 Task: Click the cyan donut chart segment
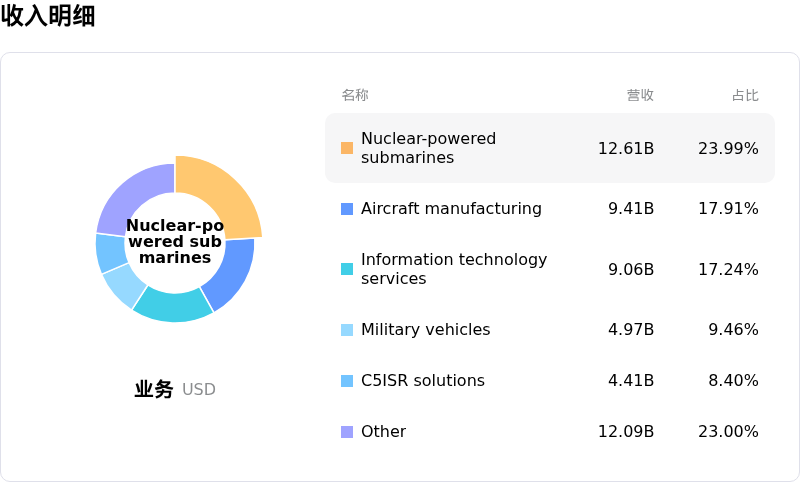172,306
